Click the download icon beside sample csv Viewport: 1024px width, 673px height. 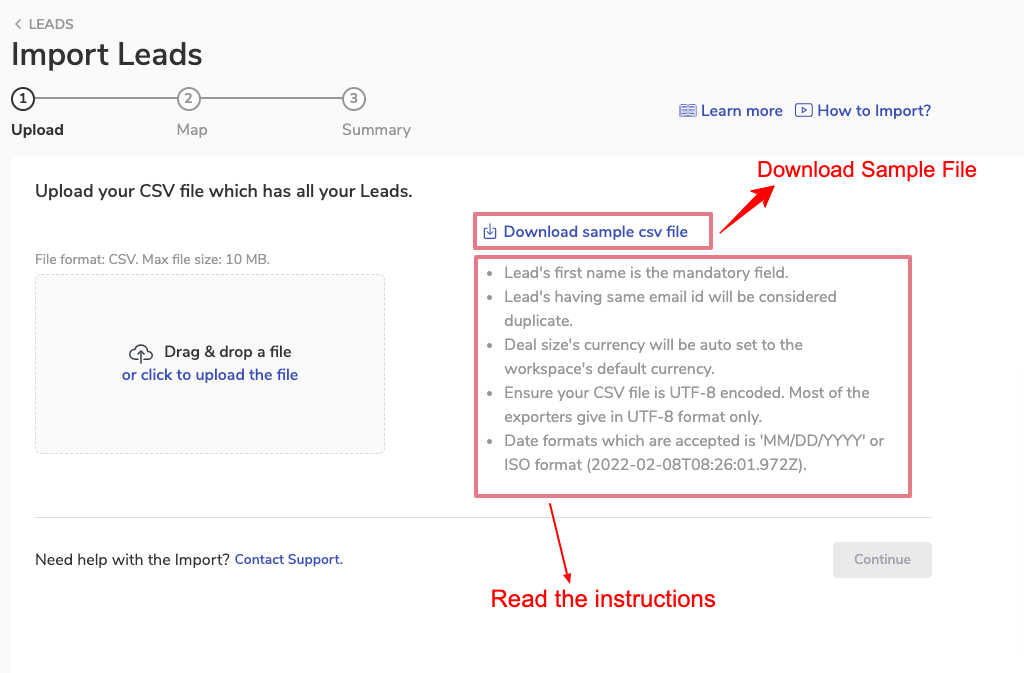(490, 232)
